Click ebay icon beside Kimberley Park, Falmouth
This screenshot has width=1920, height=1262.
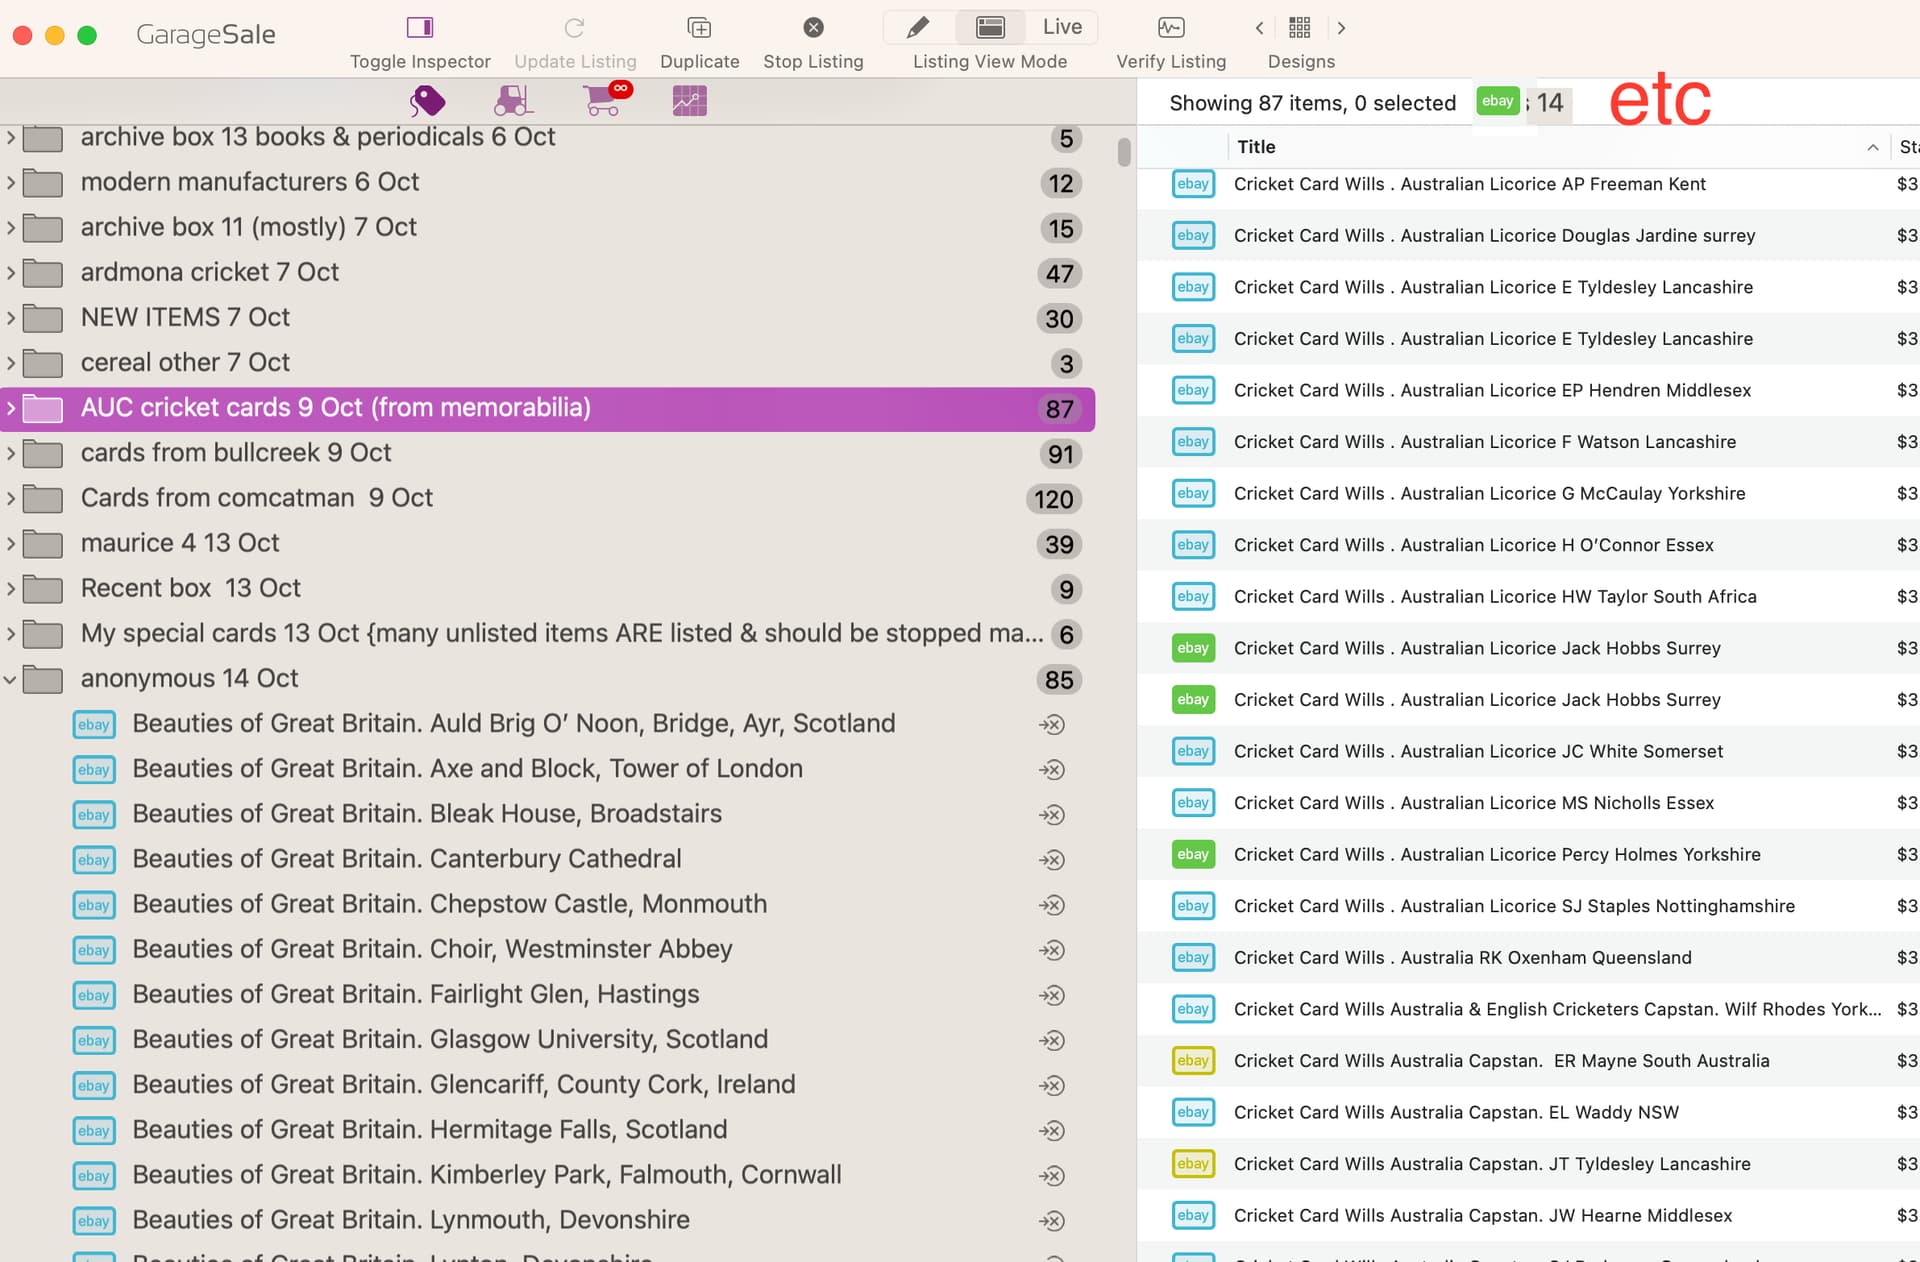94,1176
